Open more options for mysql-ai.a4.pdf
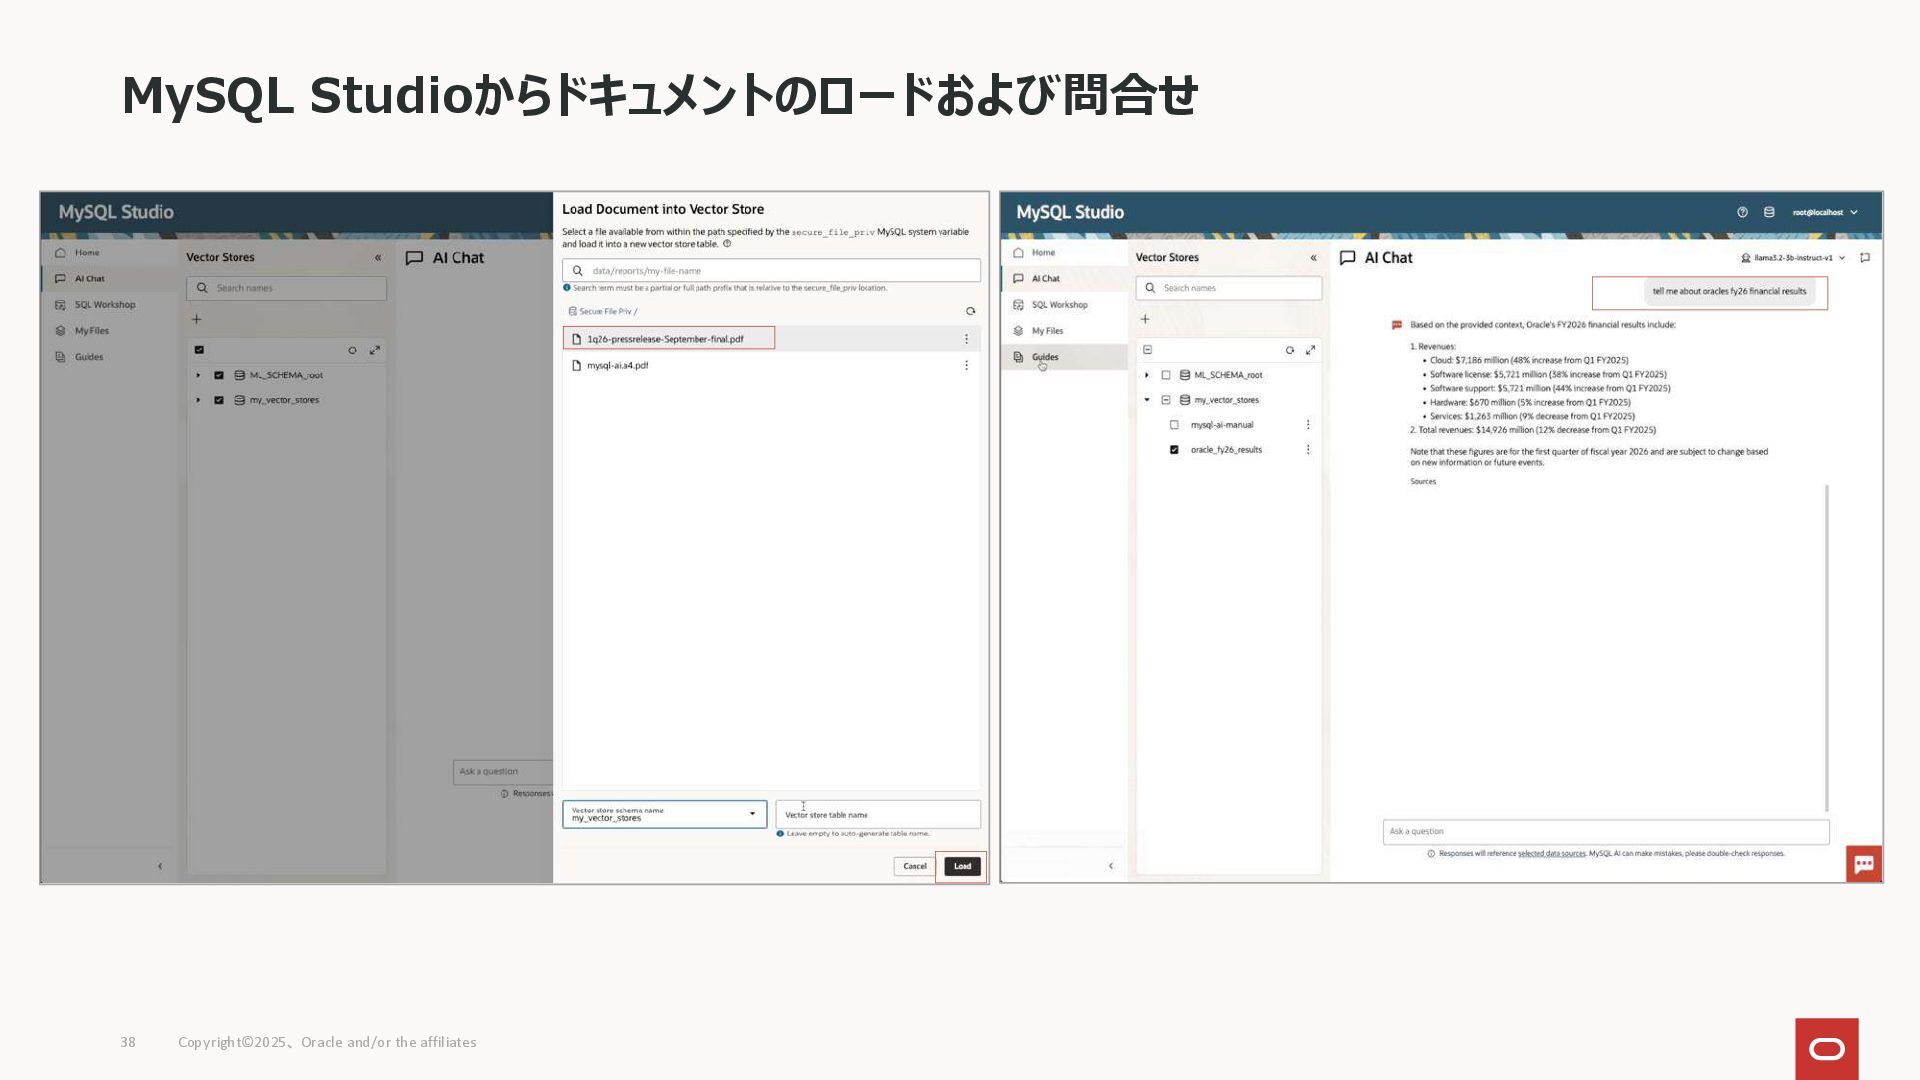 pyautogui.click(x=966, y=366)
